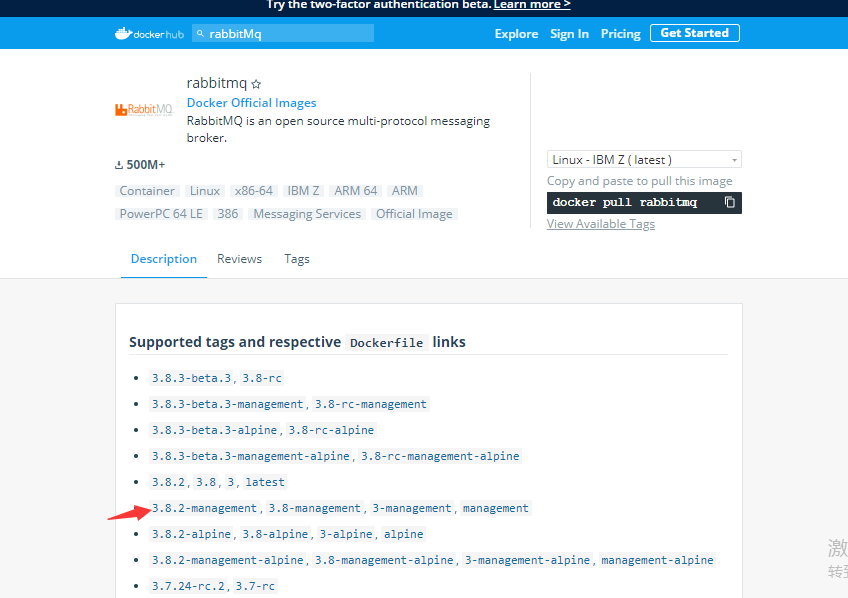This screenshot has height=598, width=848.
Task: Select the PowerPC 64 LE tag
Action: point(161,214)
